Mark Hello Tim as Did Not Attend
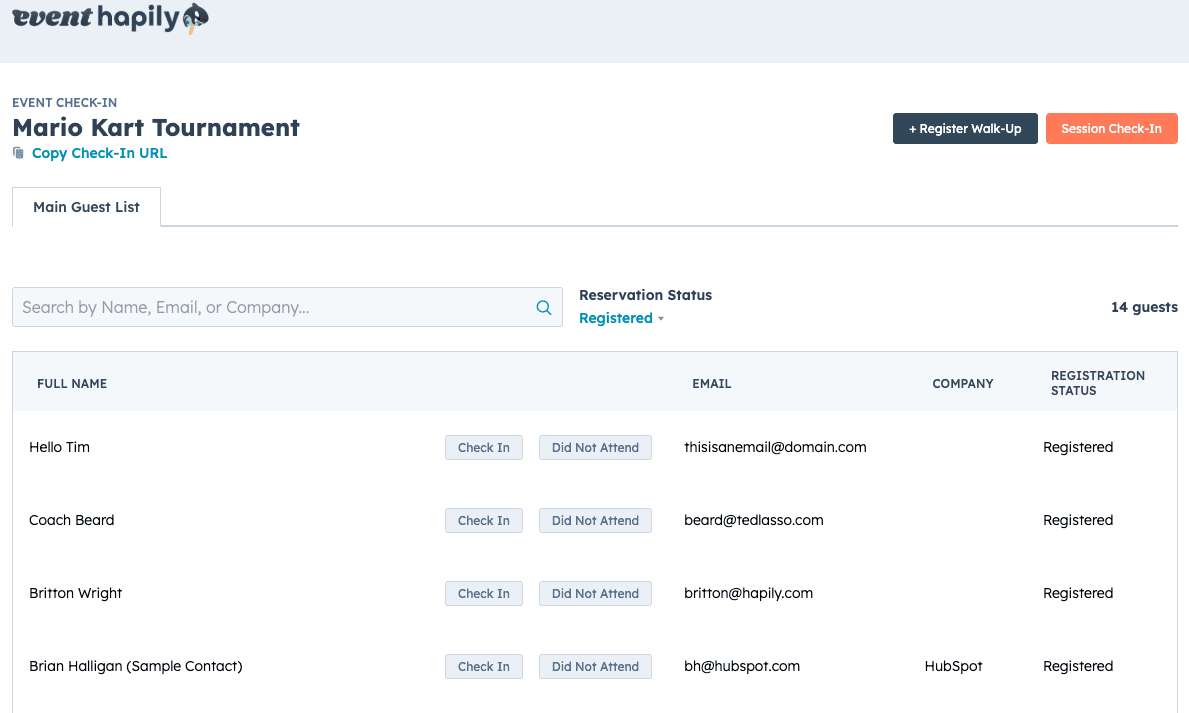 tap(595, 448)
